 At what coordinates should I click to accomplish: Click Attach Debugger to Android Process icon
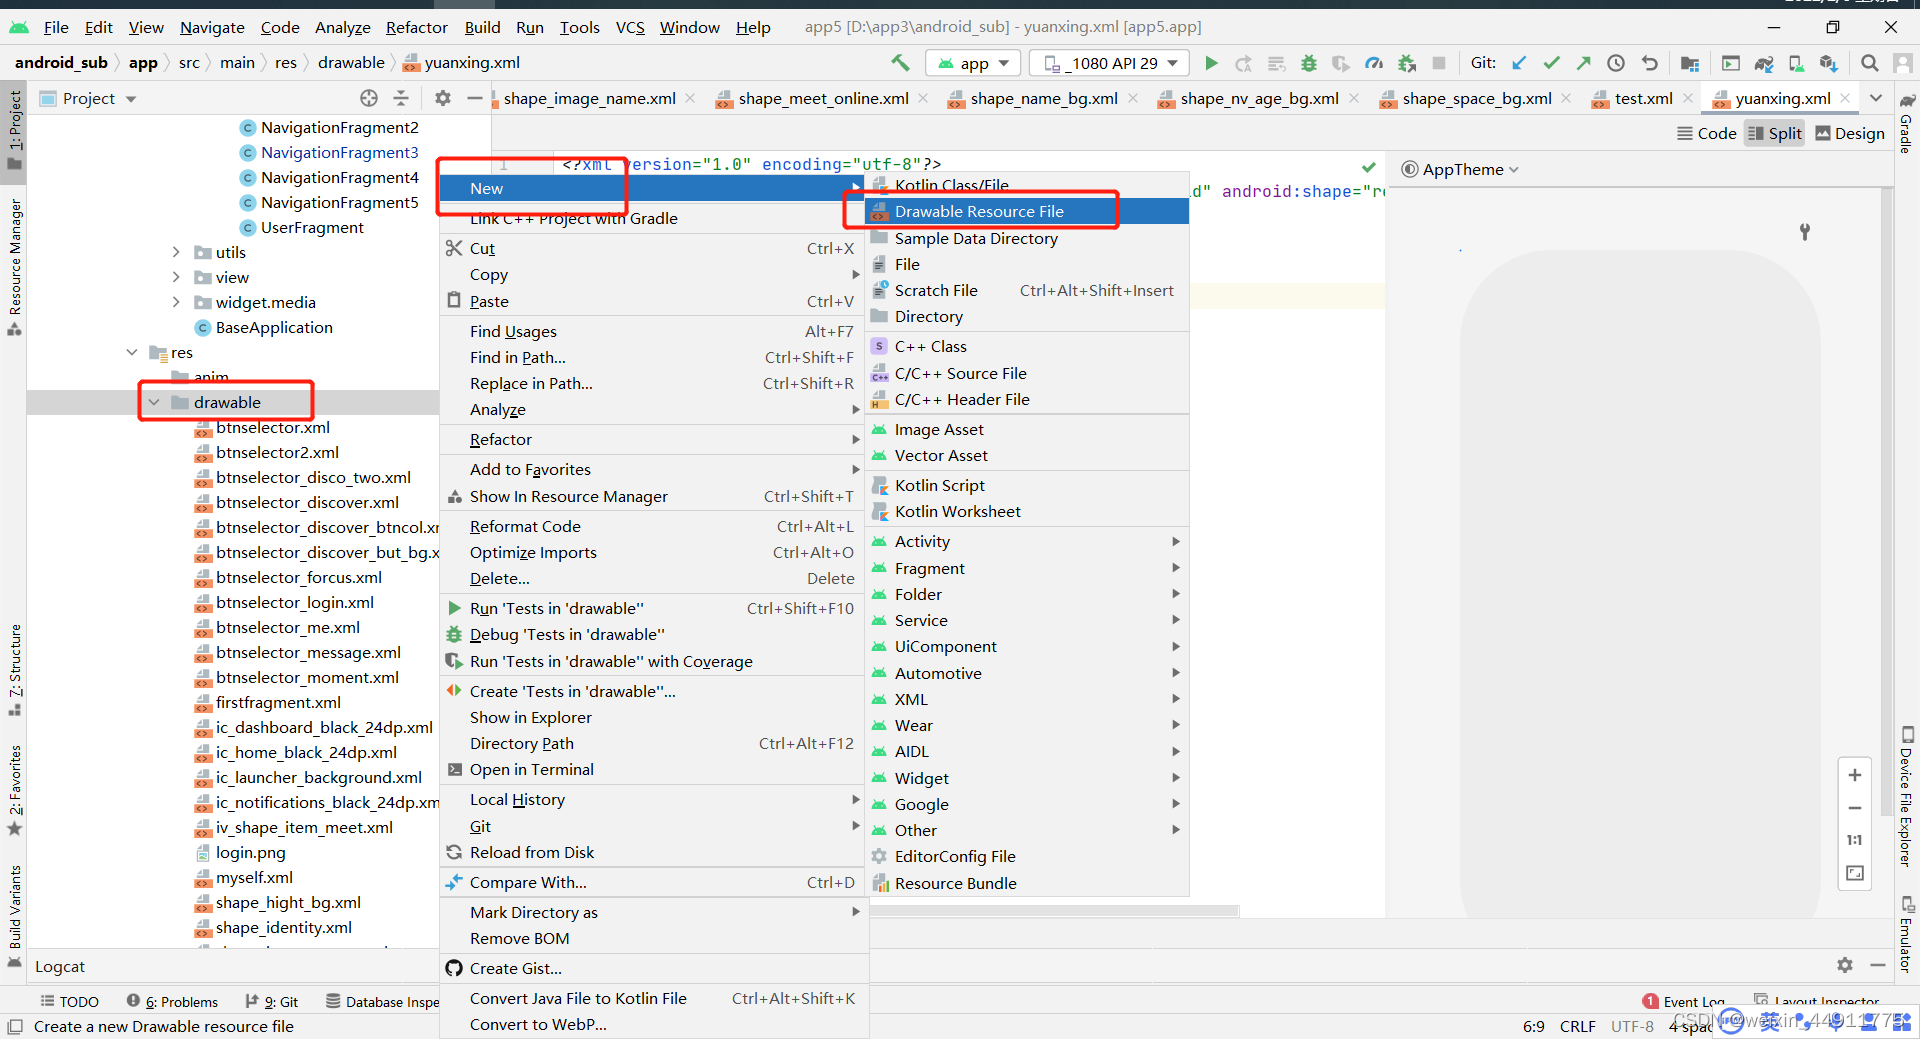click(1407, 63)
